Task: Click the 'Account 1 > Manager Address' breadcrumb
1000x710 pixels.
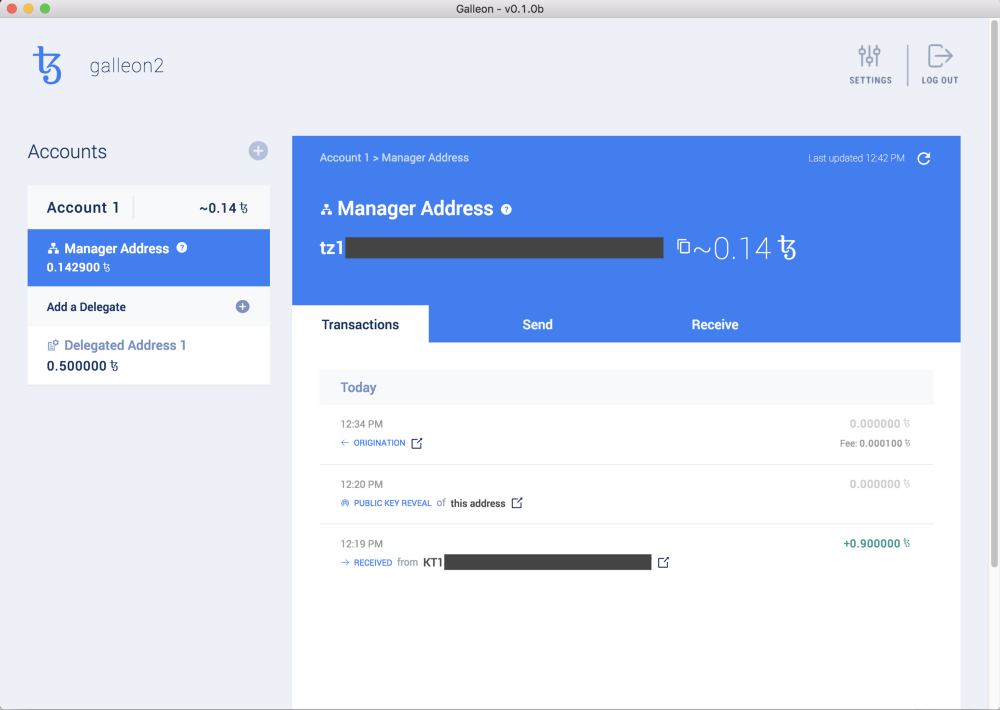Action: [394, 158]
